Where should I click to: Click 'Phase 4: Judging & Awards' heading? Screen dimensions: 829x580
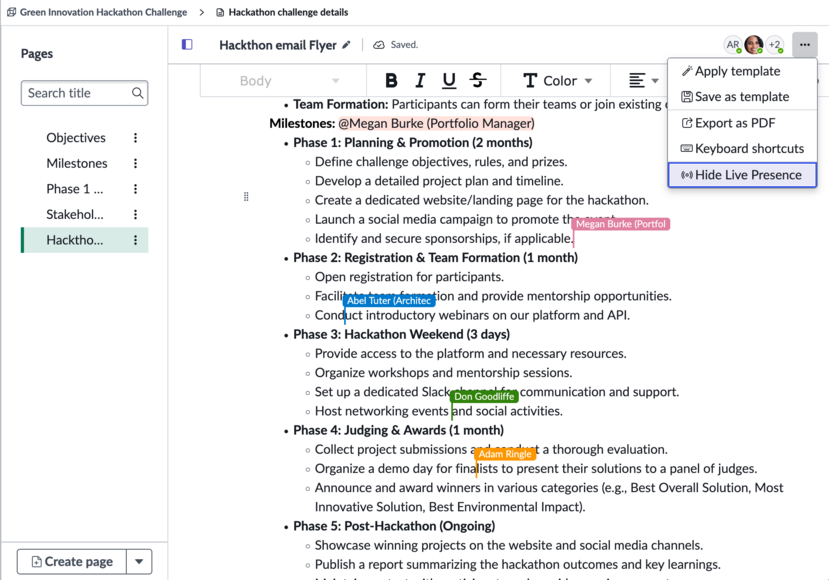(399, 430)
